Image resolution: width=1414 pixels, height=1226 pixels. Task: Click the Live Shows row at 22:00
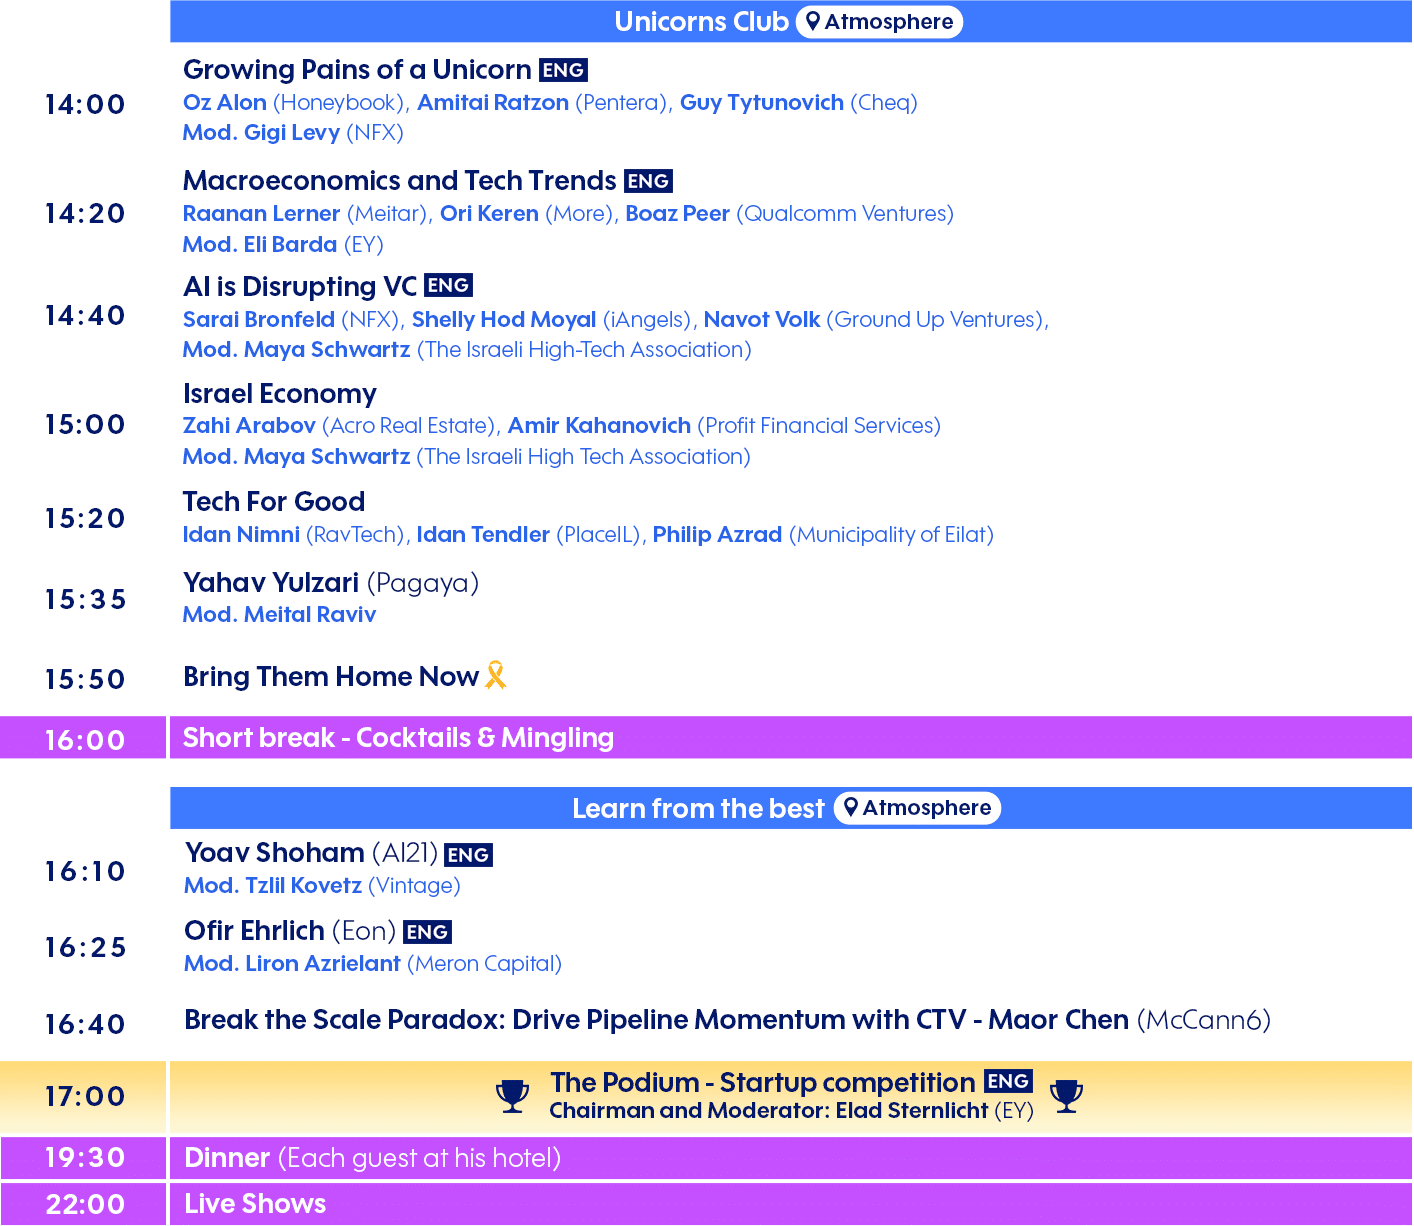[x=255, y=1203]
